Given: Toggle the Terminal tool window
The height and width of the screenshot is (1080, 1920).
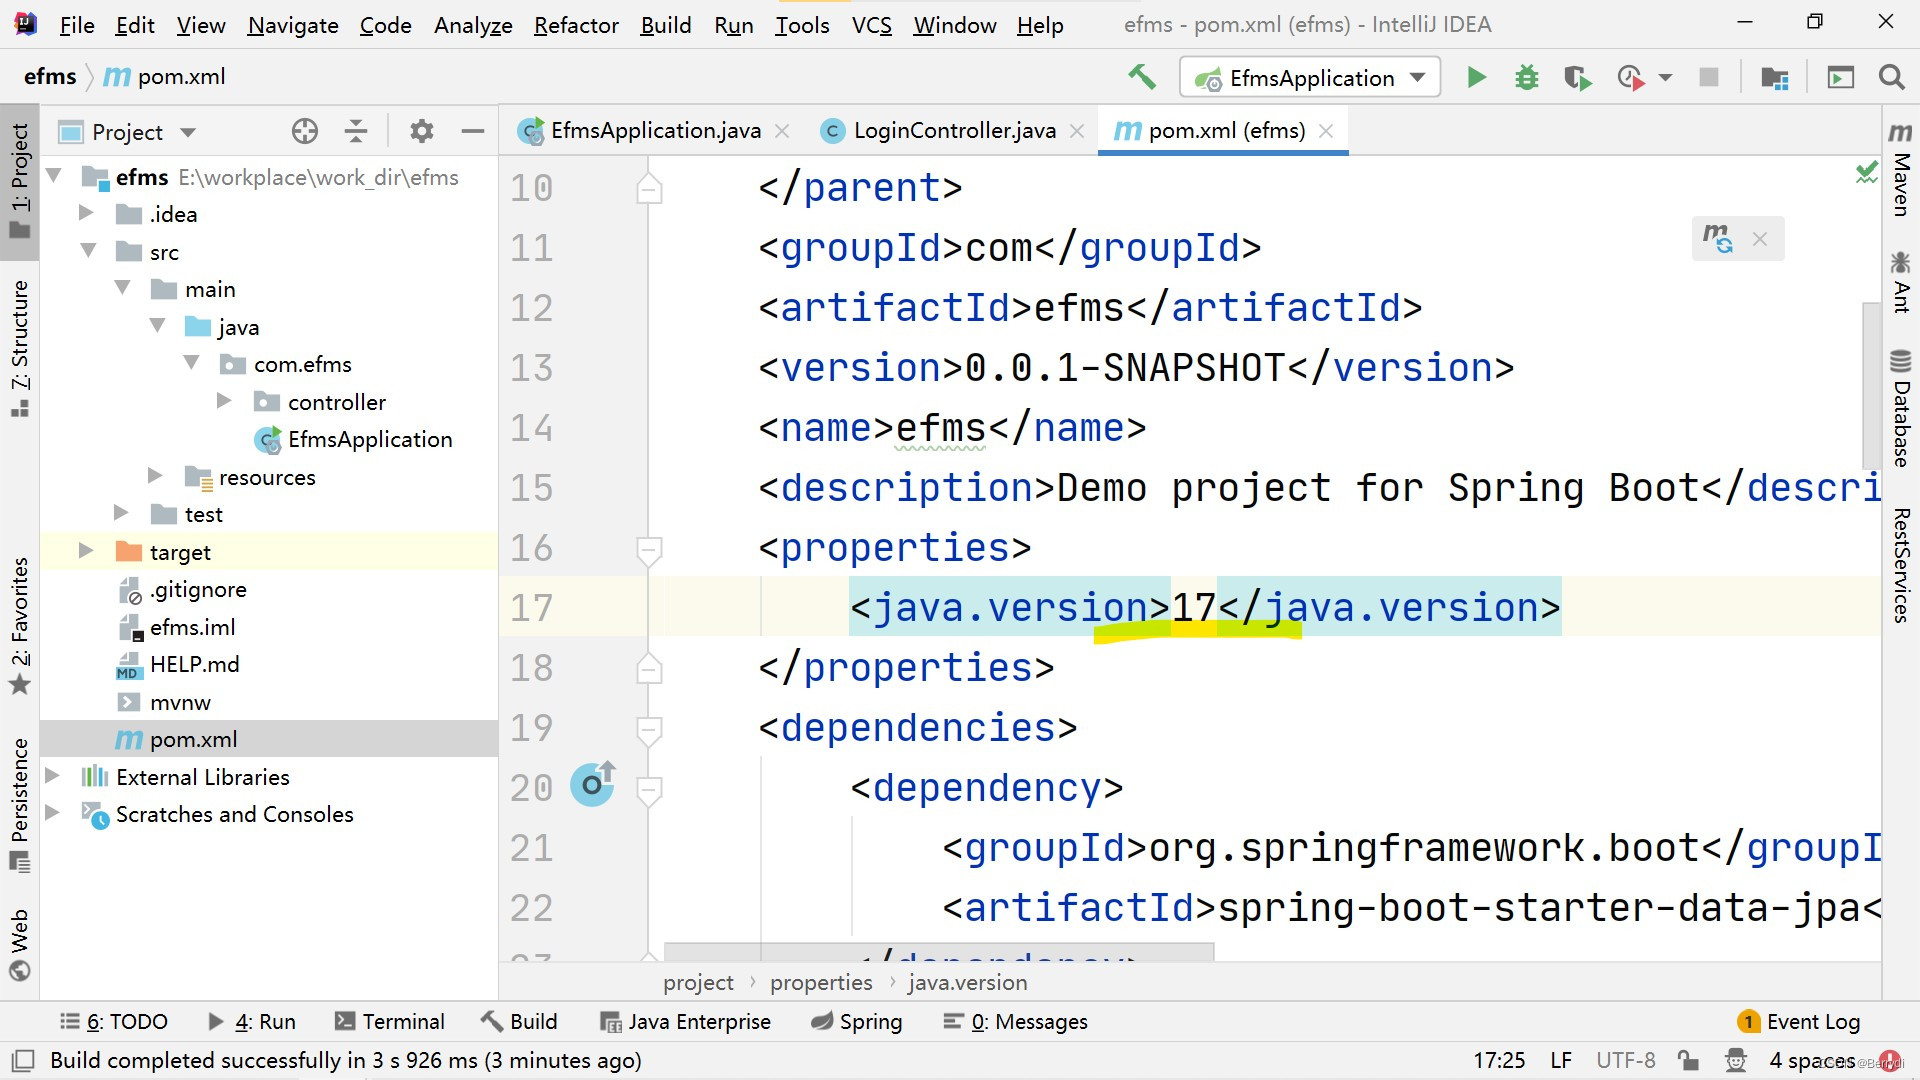Looking at the screenshot, I should tap(390, 1021).
